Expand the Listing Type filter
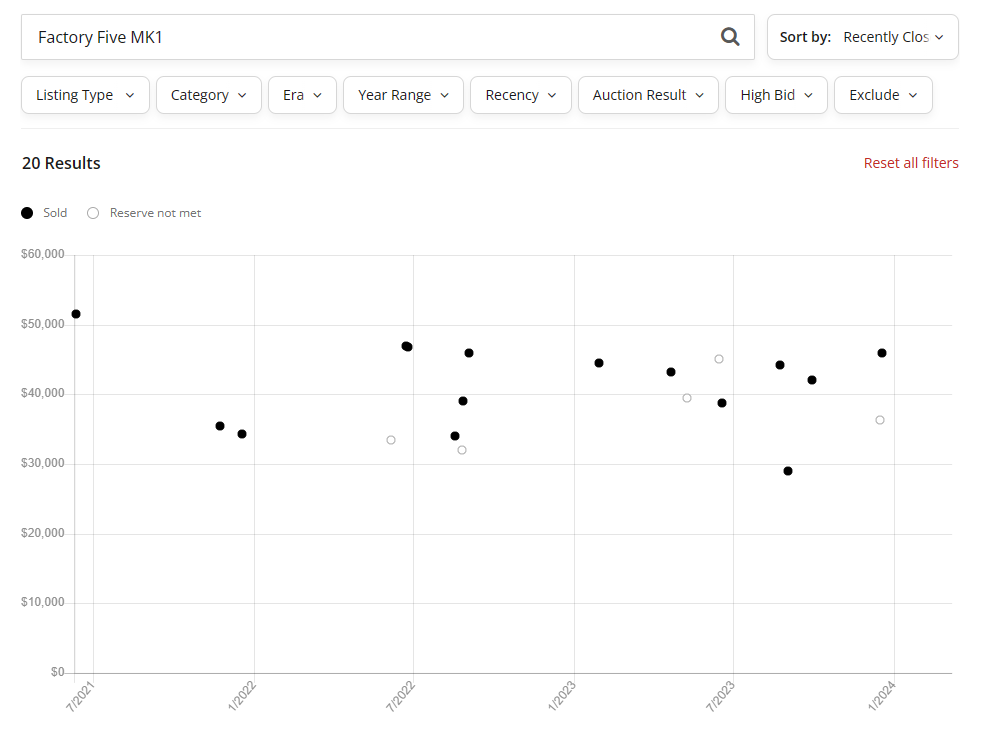This screenshot has height=742, width=989. point(85,95)
